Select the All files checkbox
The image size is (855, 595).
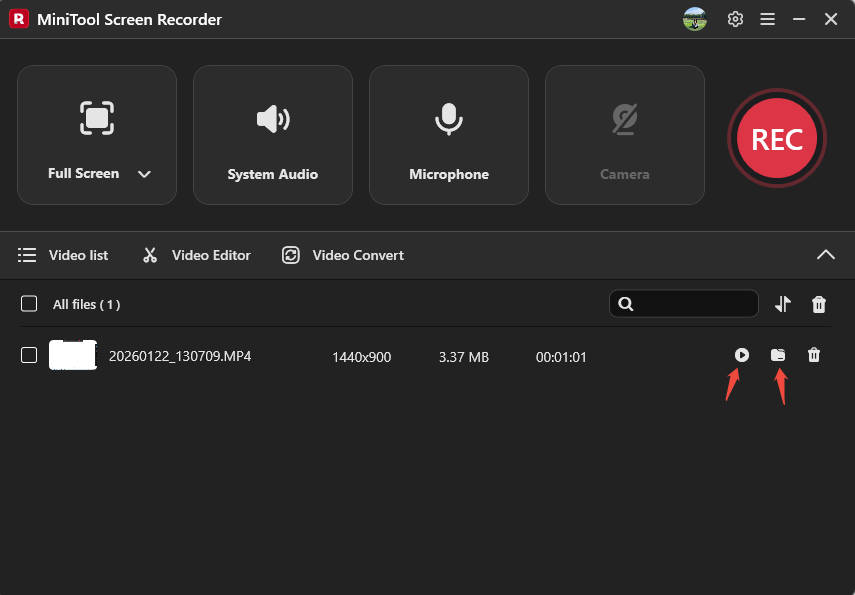coord(29,304)
